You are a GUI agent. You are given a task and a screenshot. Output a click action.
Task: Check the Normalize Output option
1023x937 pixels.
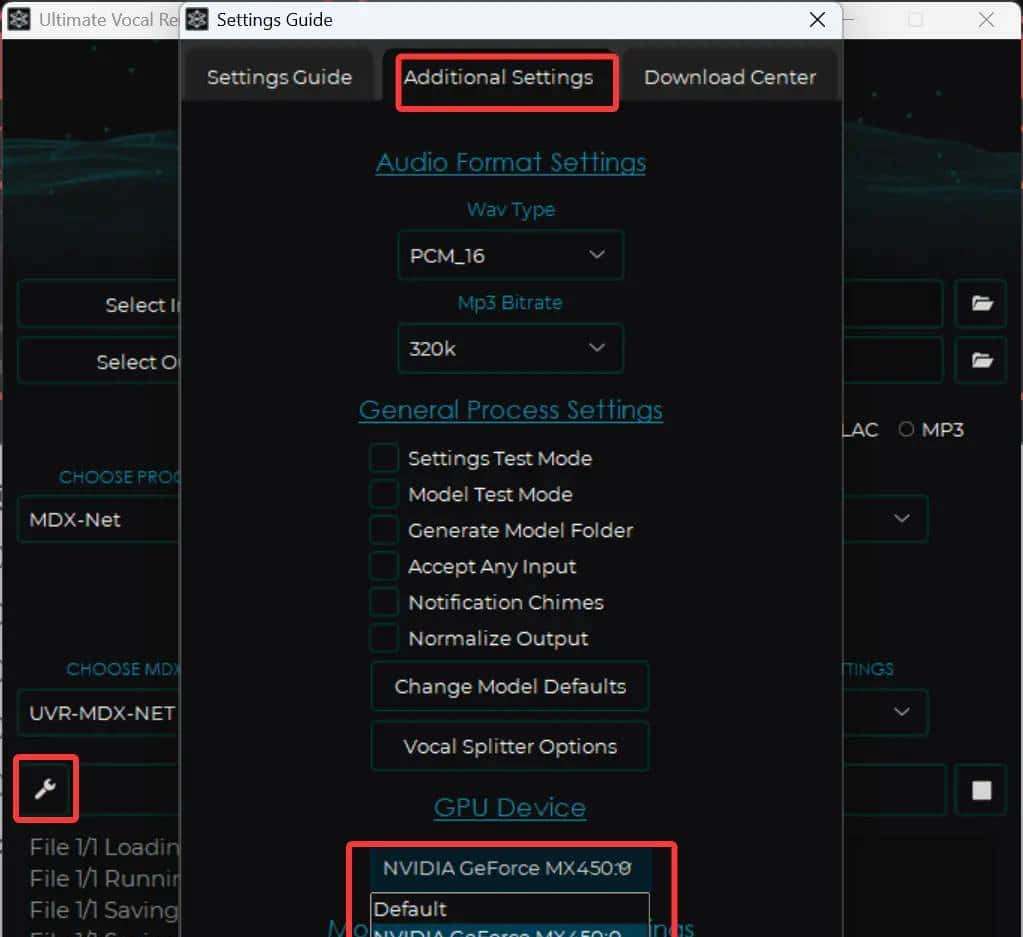(384, 638)
